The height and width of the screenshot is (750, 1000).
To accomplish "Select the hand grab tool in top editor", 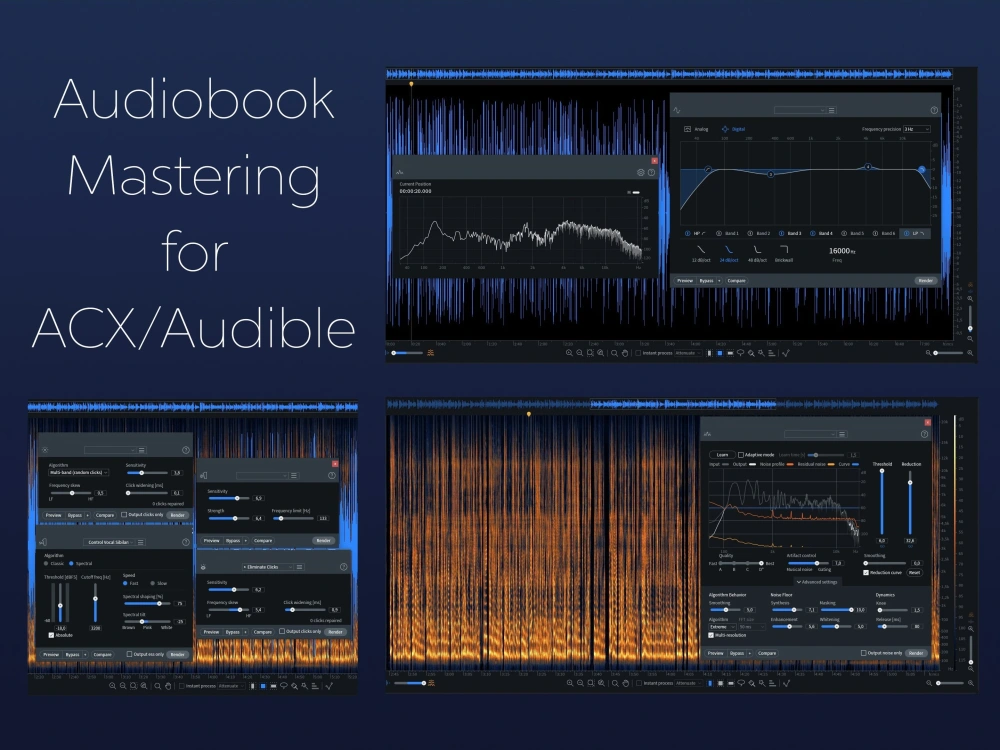I will coord(625,353).
